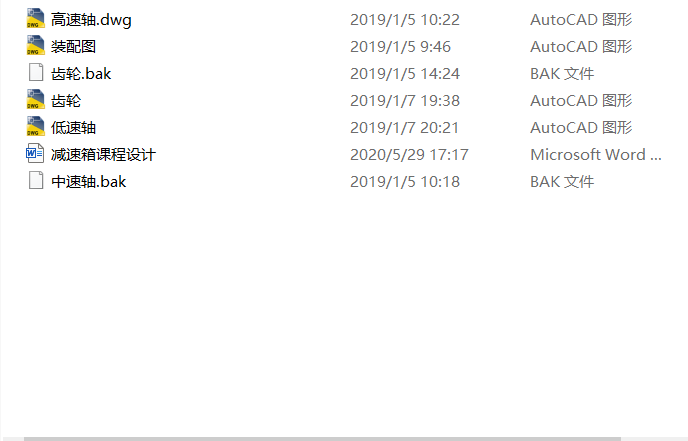Click the 2019/1/7 20:21 date entry

click(405, 128)
